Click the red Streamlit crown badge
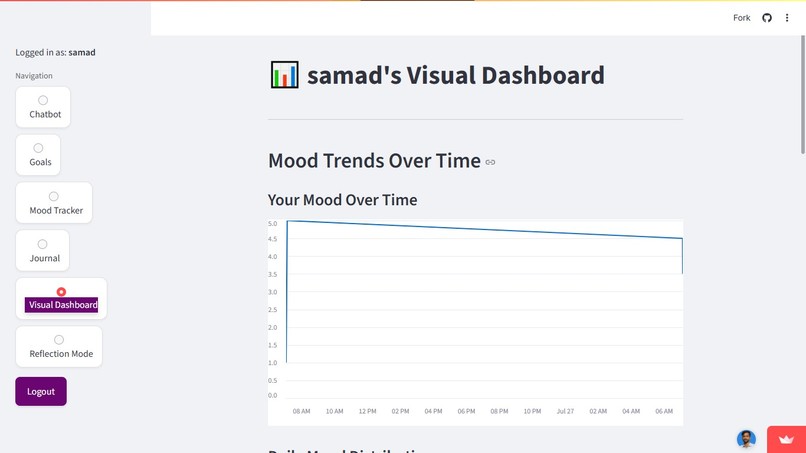 pos(786,440)
